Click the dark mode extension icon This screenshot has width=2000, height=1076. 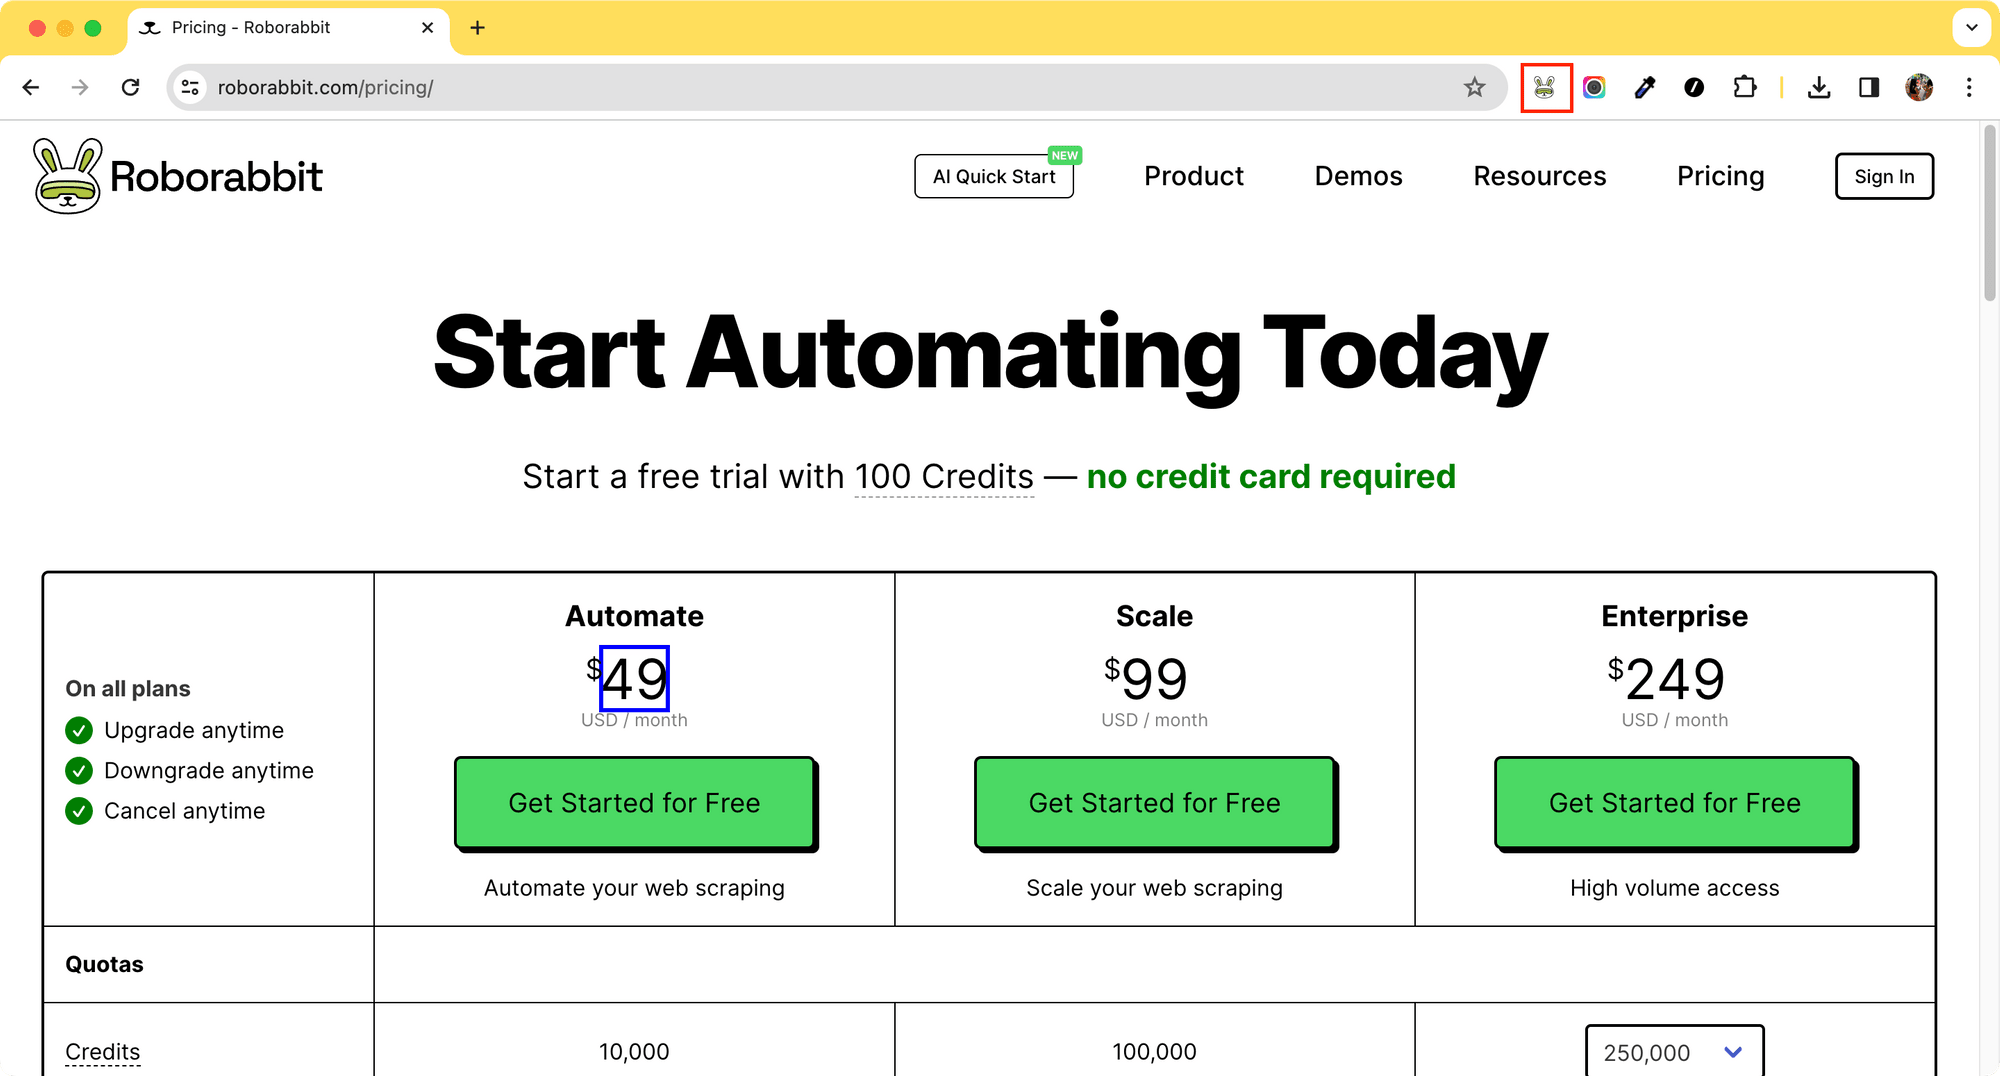(1694, 87)
